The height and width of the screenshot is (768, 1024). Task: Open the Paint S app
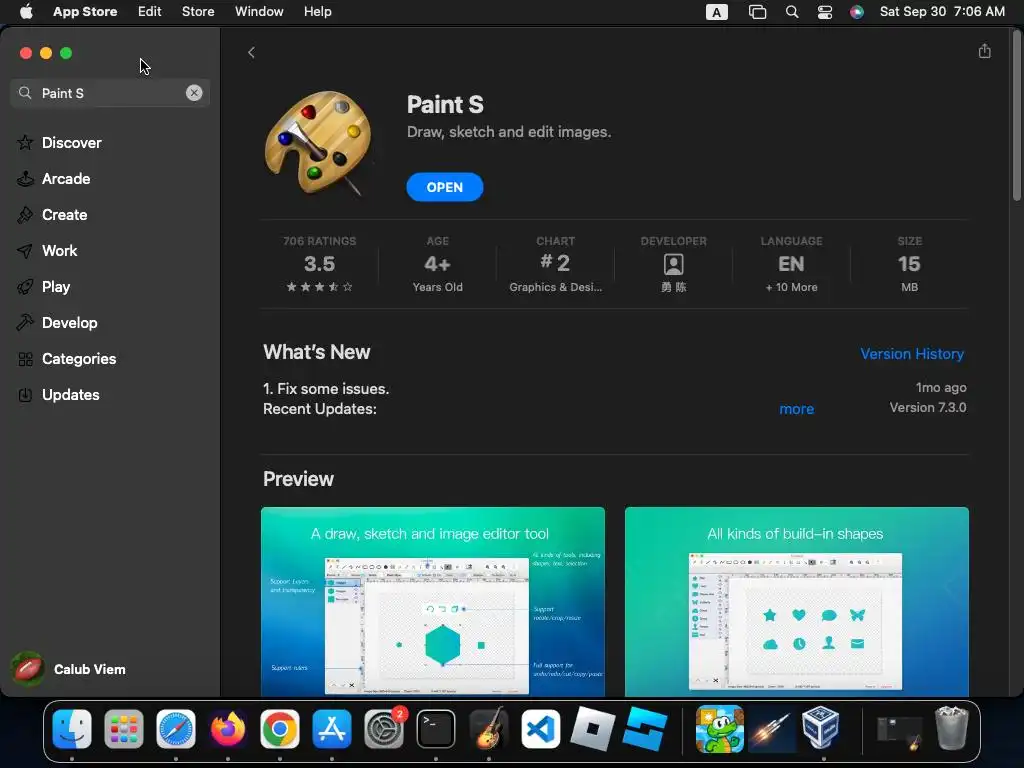[445, 187]
